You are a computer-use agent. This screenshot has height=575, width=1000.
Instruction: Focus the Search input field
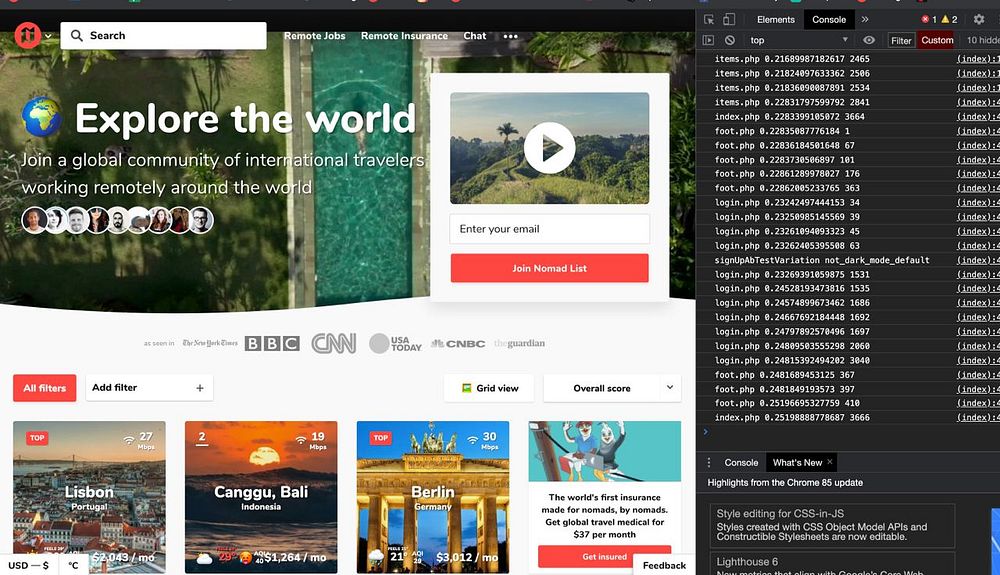click(x=163, y=36)
